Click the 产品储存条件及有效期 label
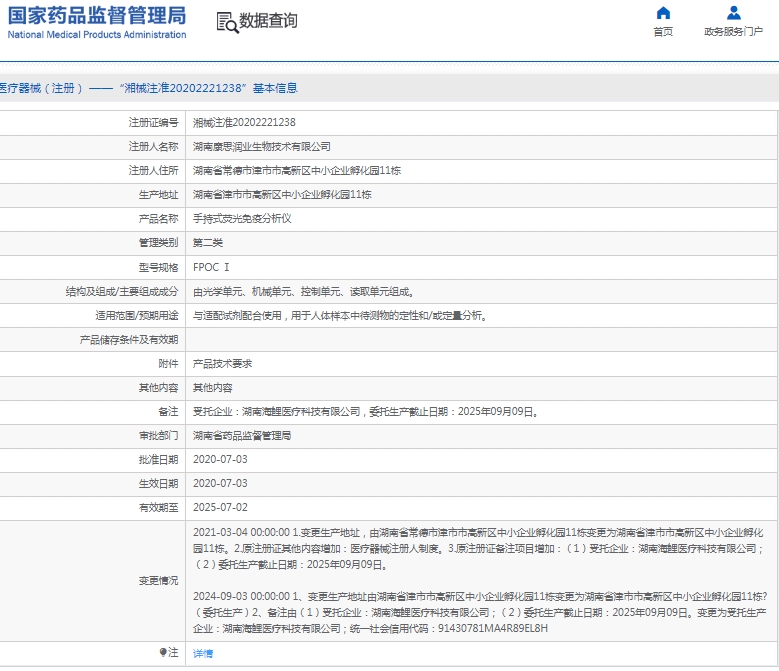779x671 pixels. (129, 340)
